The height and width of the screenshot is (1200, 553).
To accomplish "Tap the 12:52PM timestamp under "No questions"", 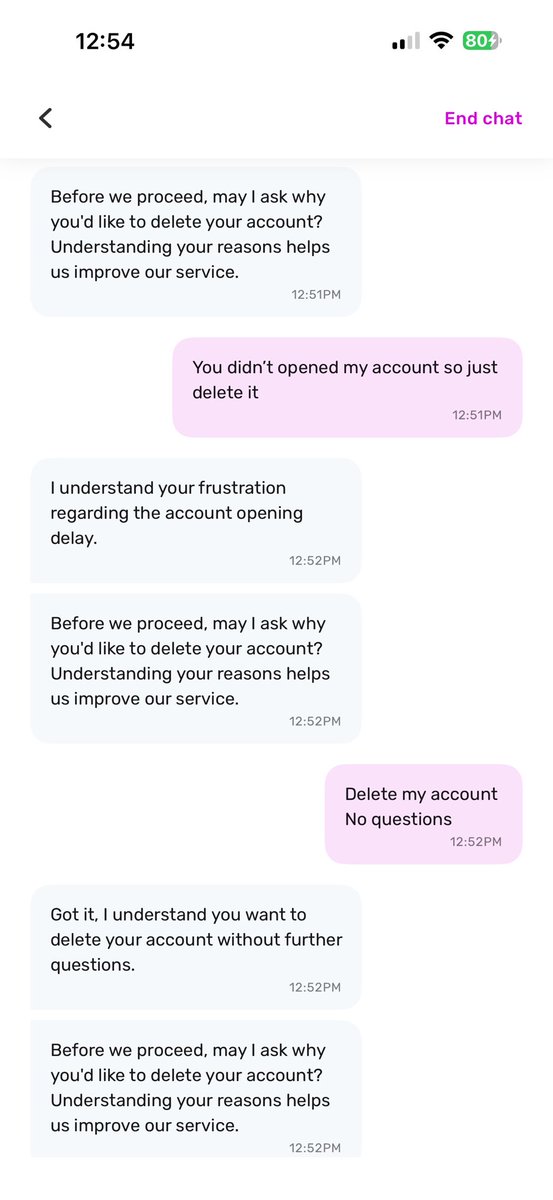I will pos(476,842).
